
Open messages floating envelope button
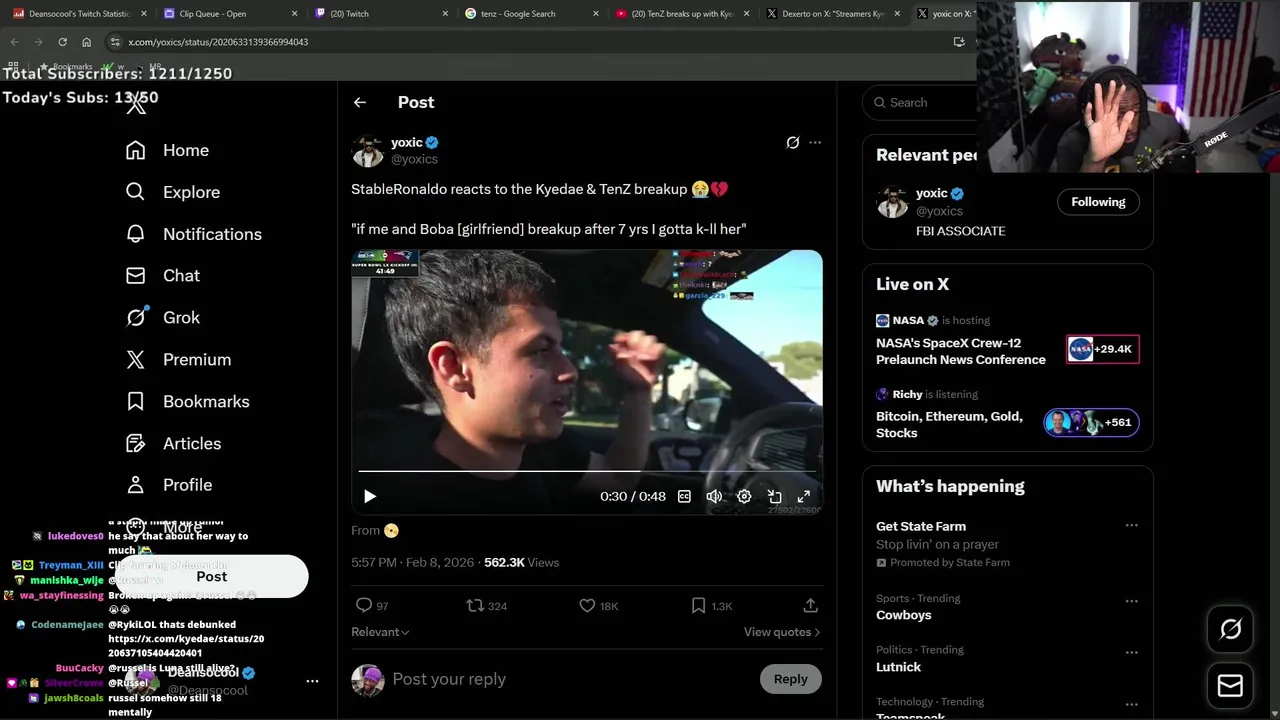pyautogui.click(x=1230, y=686)
